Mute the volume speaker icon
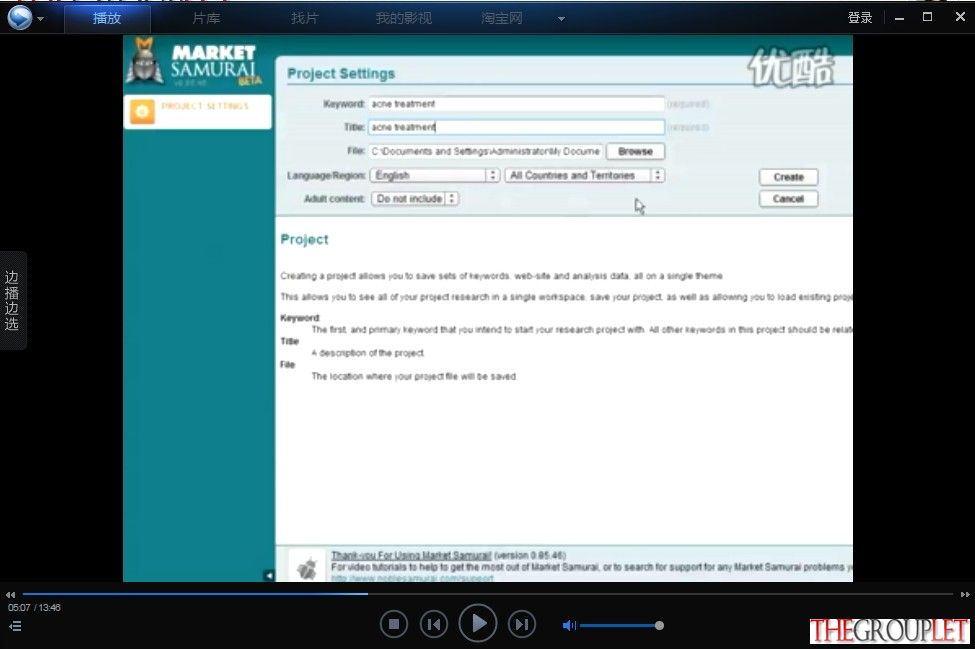Image resolution: width=975 pixels, height=649 pixels. pyautogui.click(x=569, y=625)
